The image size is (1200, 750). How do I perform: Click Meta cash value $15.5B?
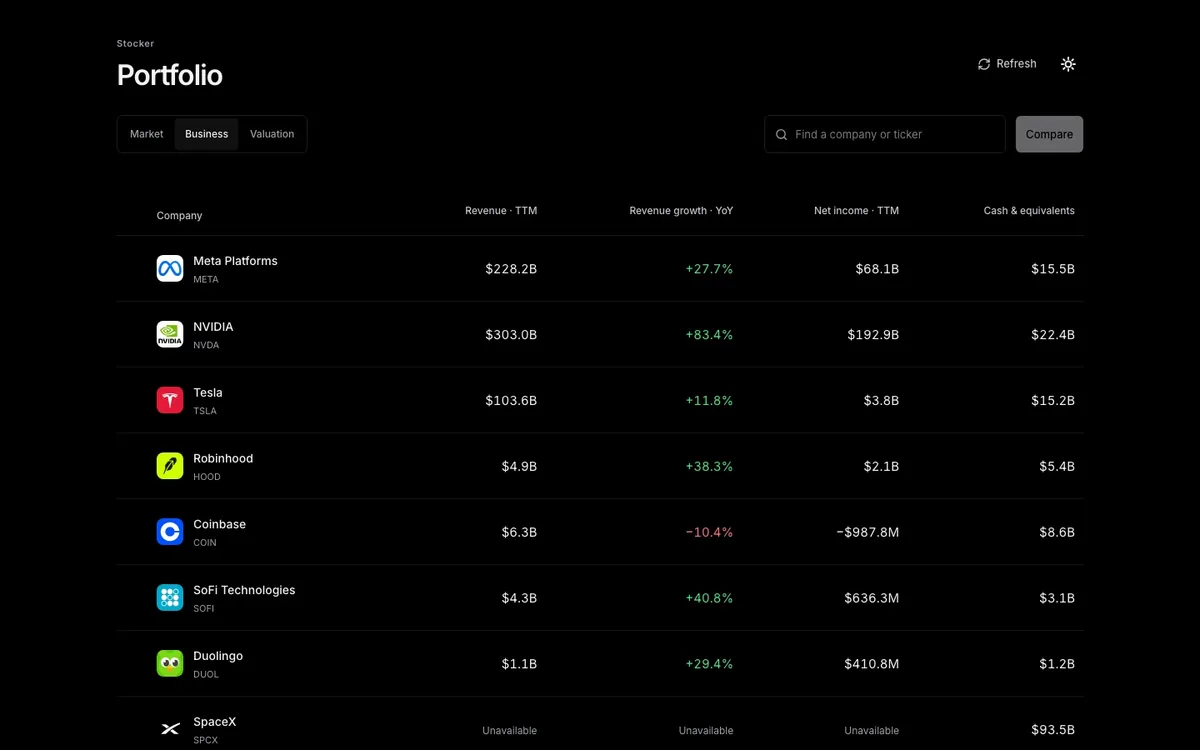(1053, 269)
